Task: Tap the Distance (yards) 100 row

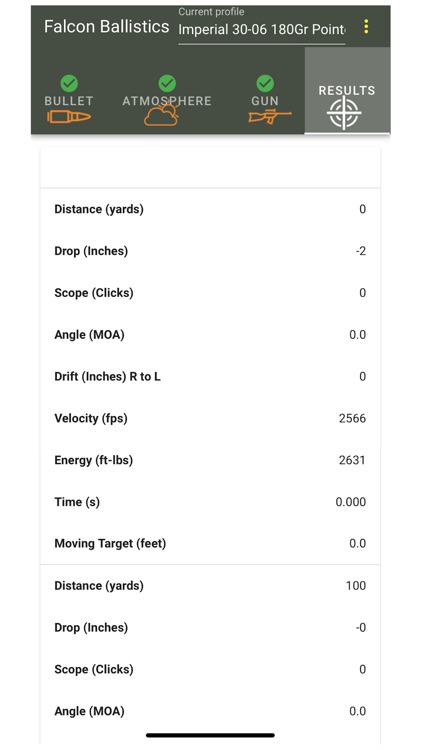Action: (x=210, y=586)
